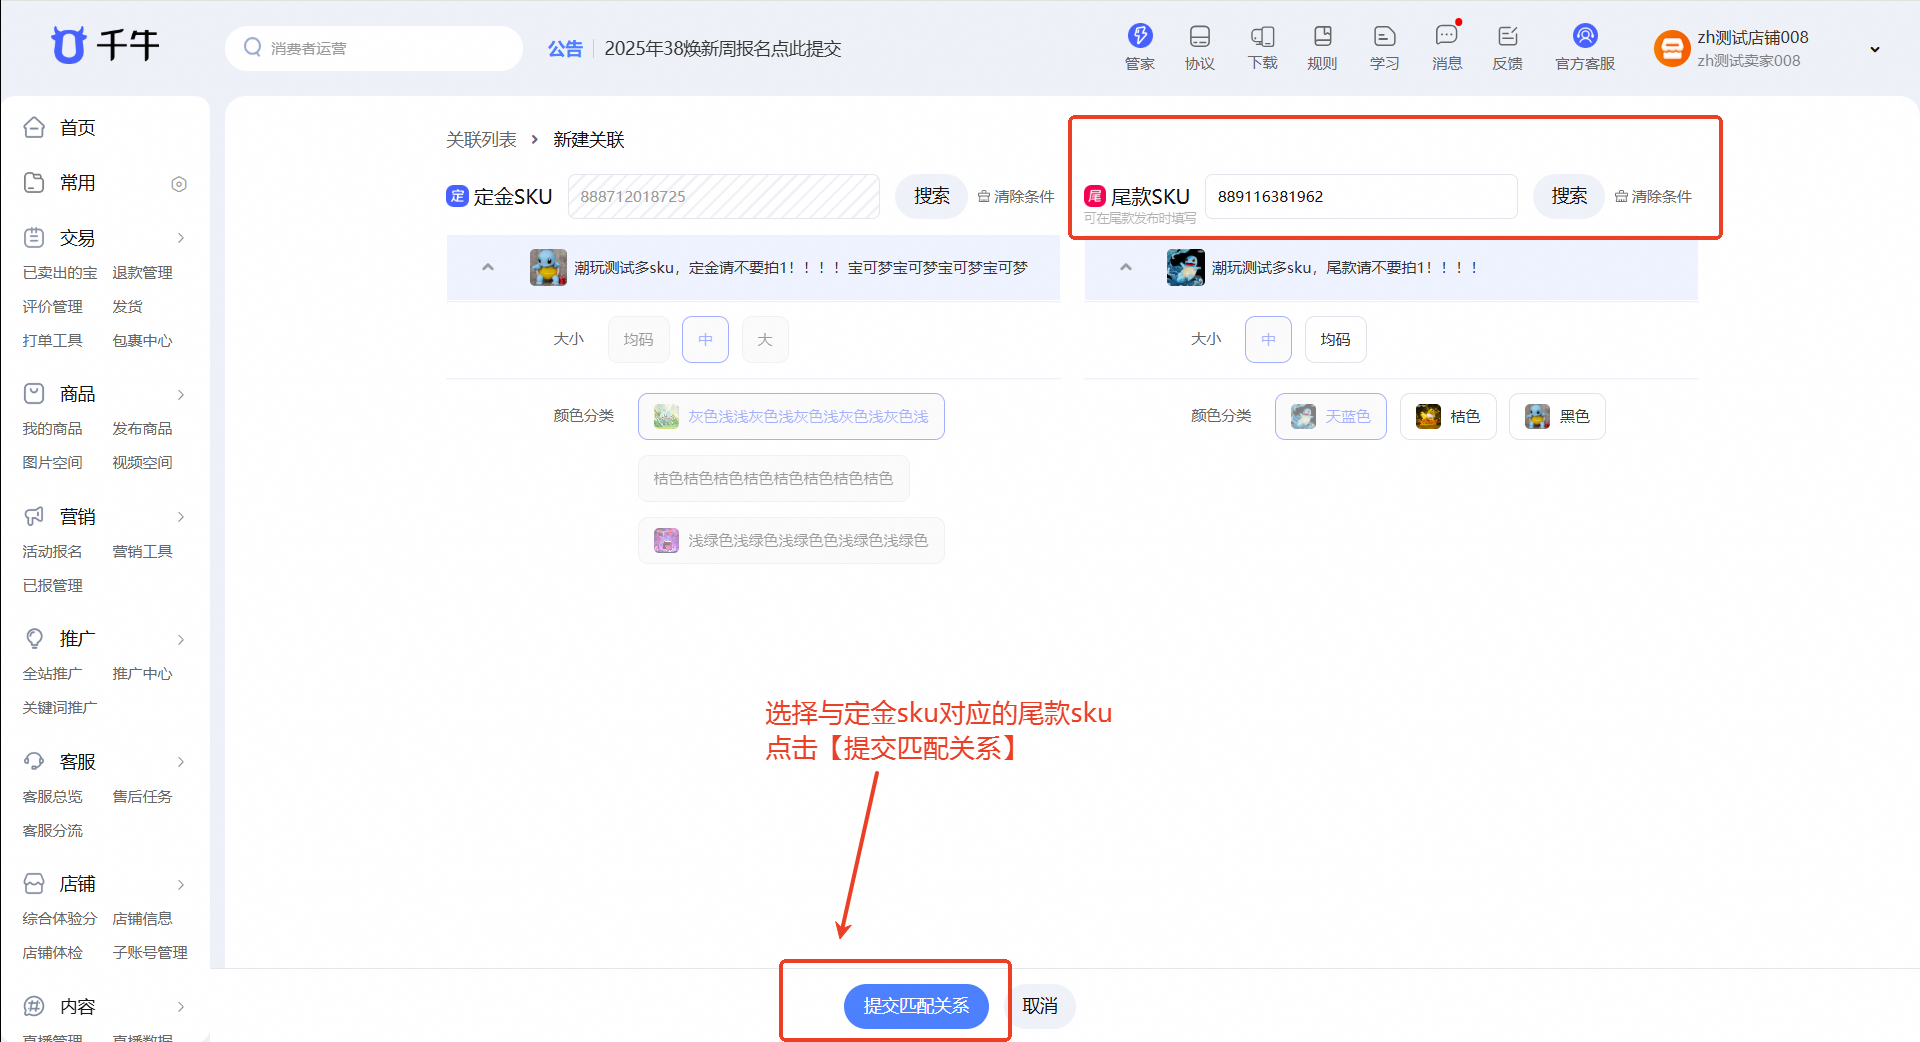
Task: Click the 交易 icon in the sidebar
Action: 34,237
